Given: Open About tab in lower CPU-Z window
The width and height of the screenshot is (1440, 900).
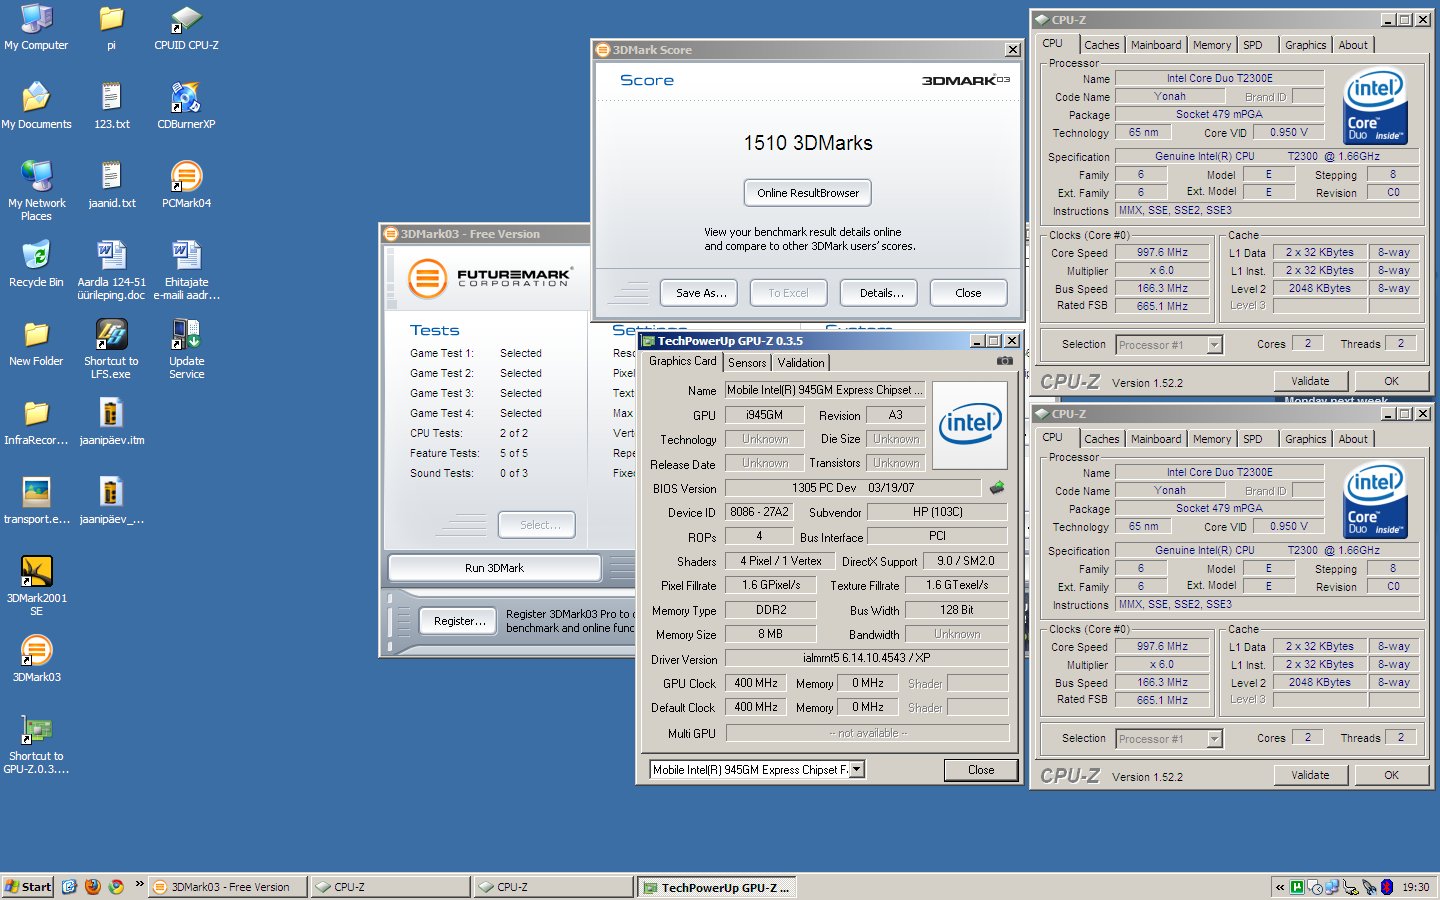Looking at the screenshot, I should pyautogui.click(x=1353, y=439).
